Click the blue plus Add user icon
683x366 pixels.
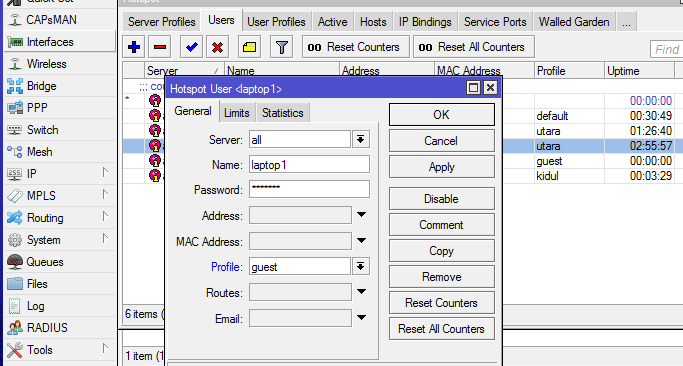pos(134,47)
